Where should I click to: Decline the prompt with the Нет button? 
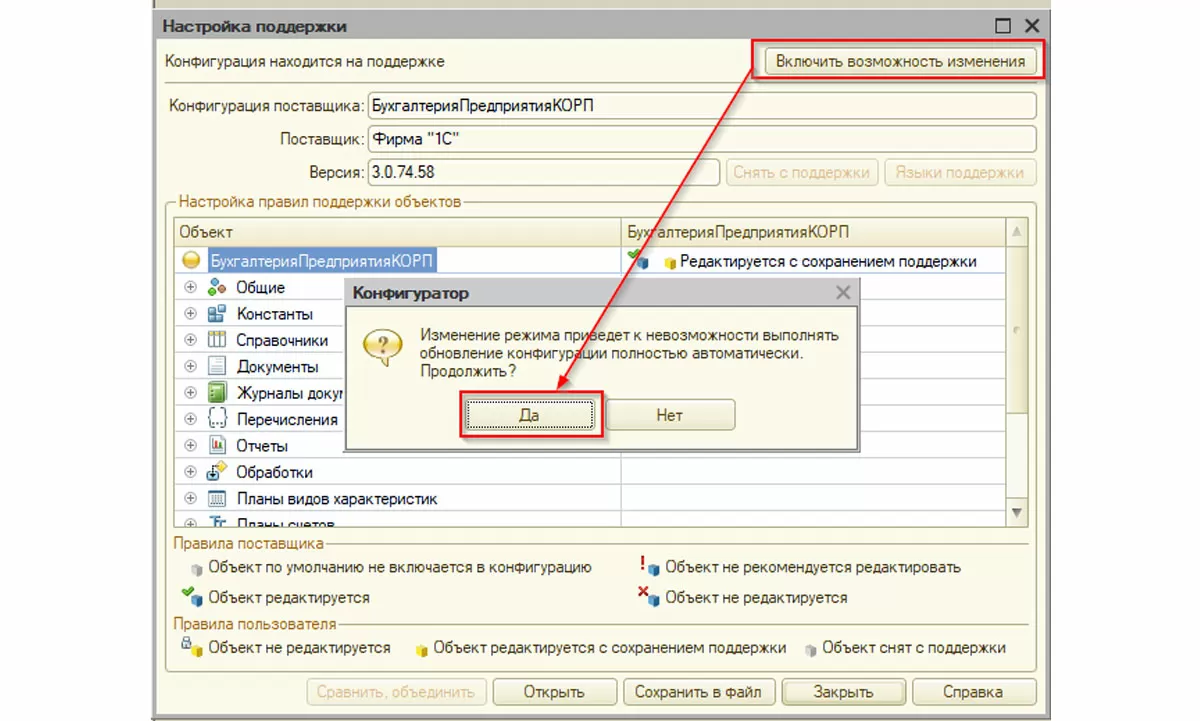point(670,415)
